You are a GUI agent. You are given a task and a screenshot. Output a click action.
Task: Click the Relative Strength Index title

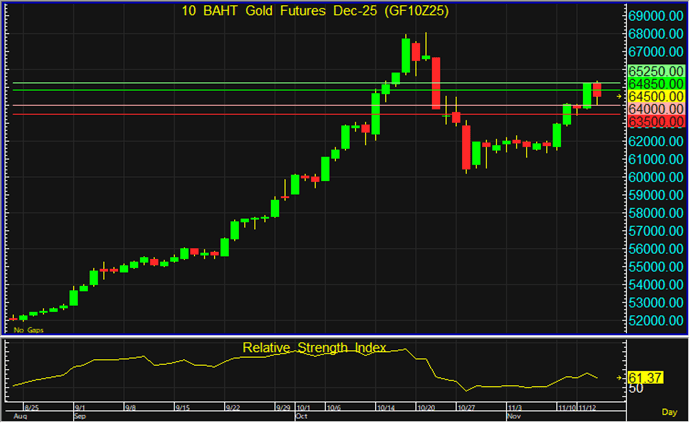click(313, 348)
